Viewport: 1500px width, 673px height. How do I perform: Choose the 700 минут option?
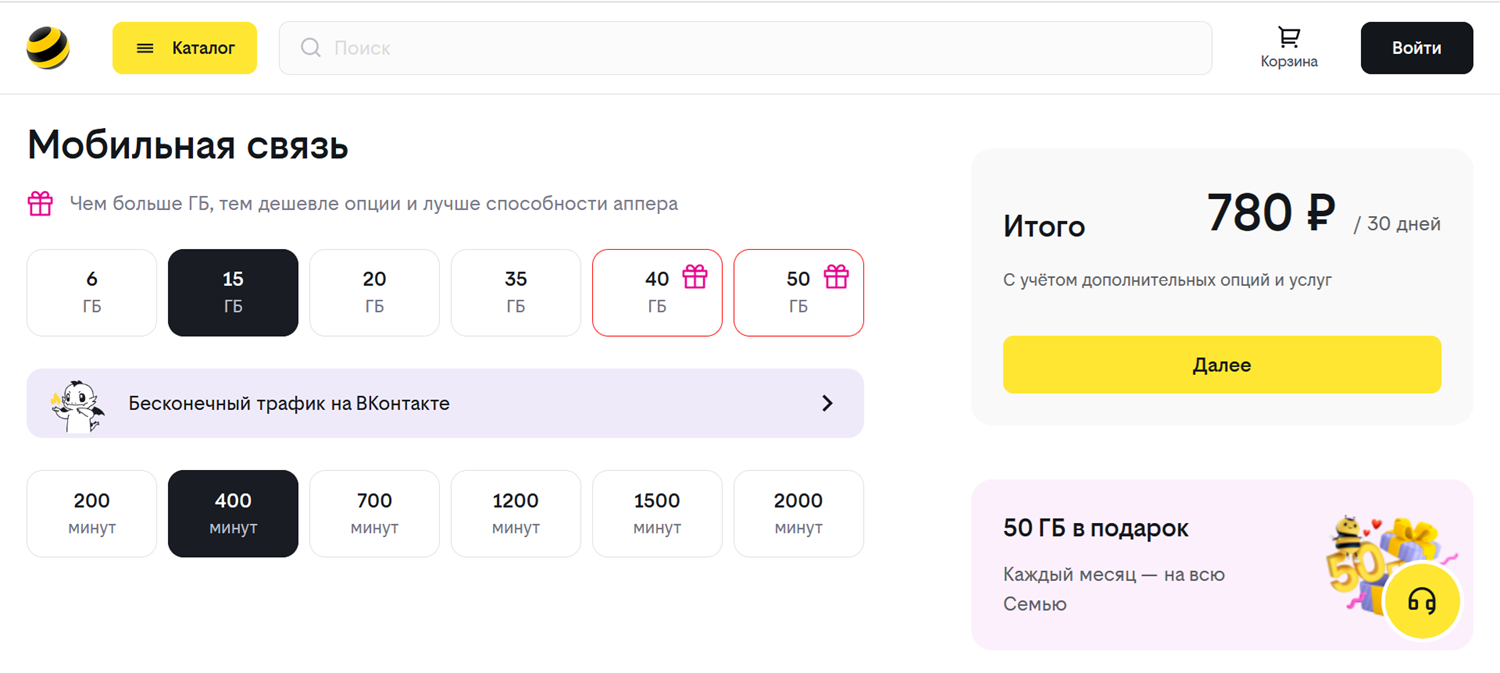tap(374, 513)
